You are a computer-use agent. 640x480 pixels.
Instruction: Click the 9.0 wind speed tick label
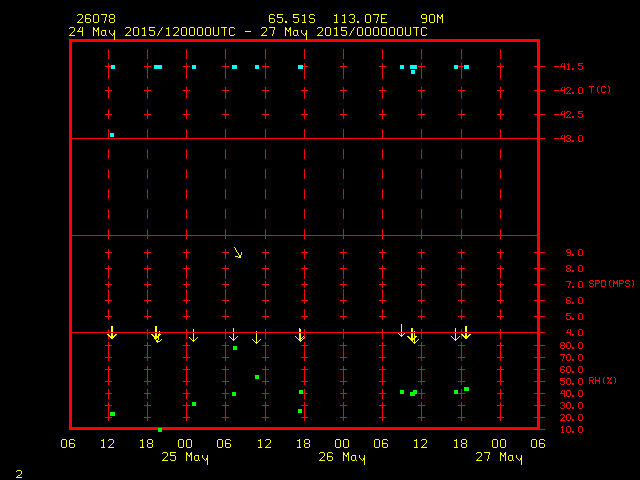coord(572,253)
